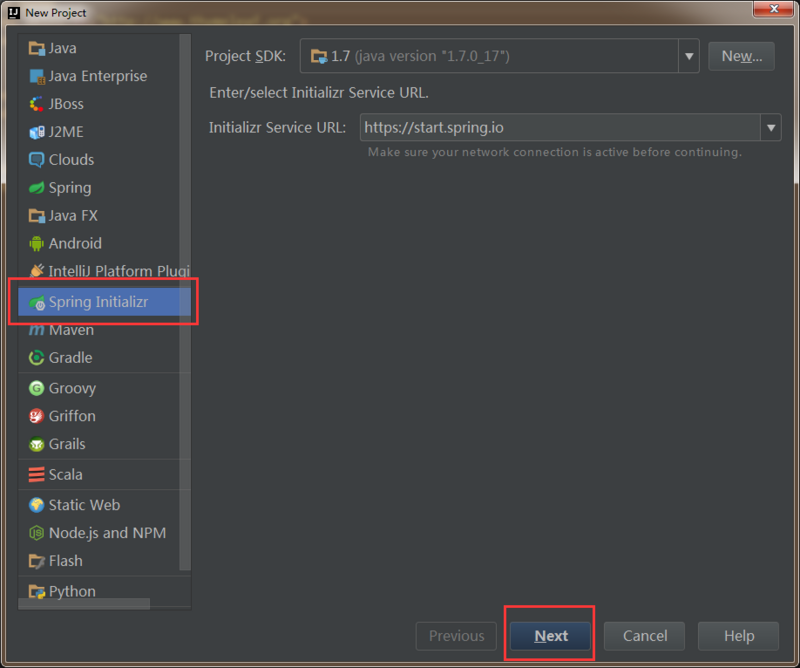Screen dimensions: 800x668
Task: Click the https://start.spring.io URL field
Action: click(560, 128)
